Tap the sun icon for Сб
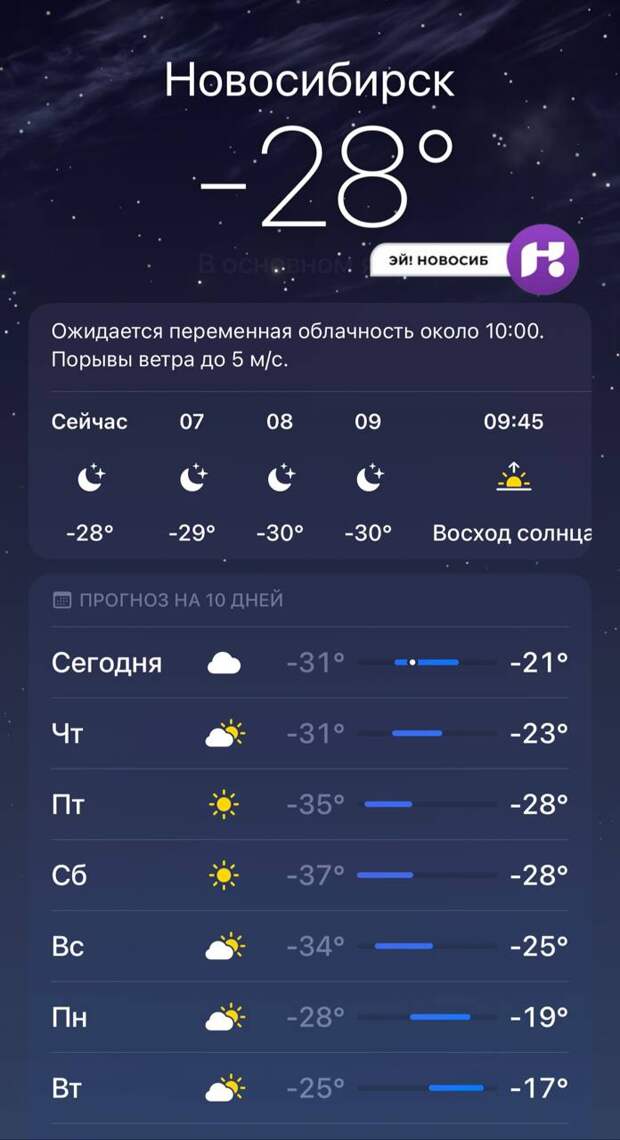 [x=224, y=875]
